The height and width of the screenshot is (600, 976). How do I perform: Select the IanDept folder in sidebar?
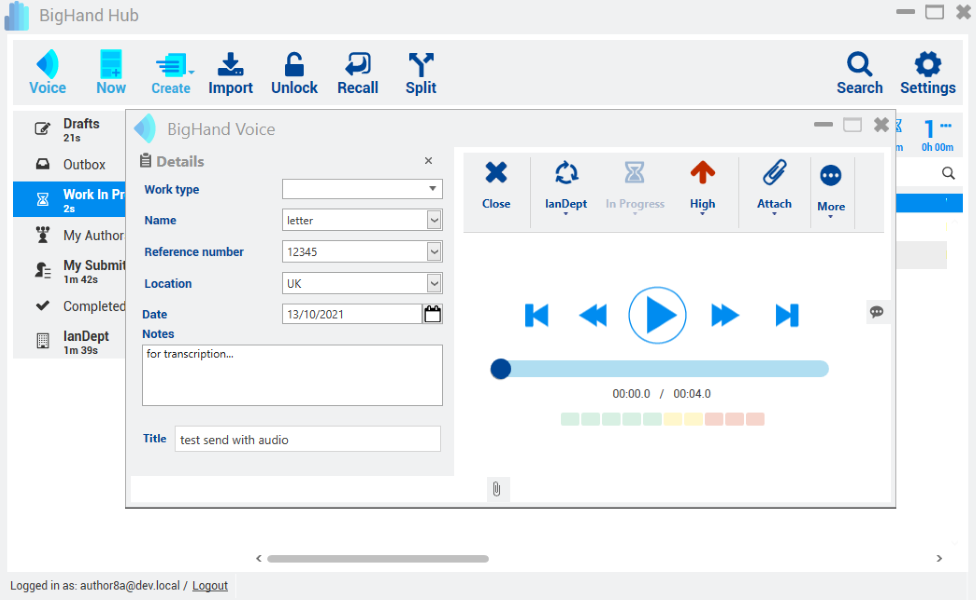pyautogui.click(x=69, y=342)
